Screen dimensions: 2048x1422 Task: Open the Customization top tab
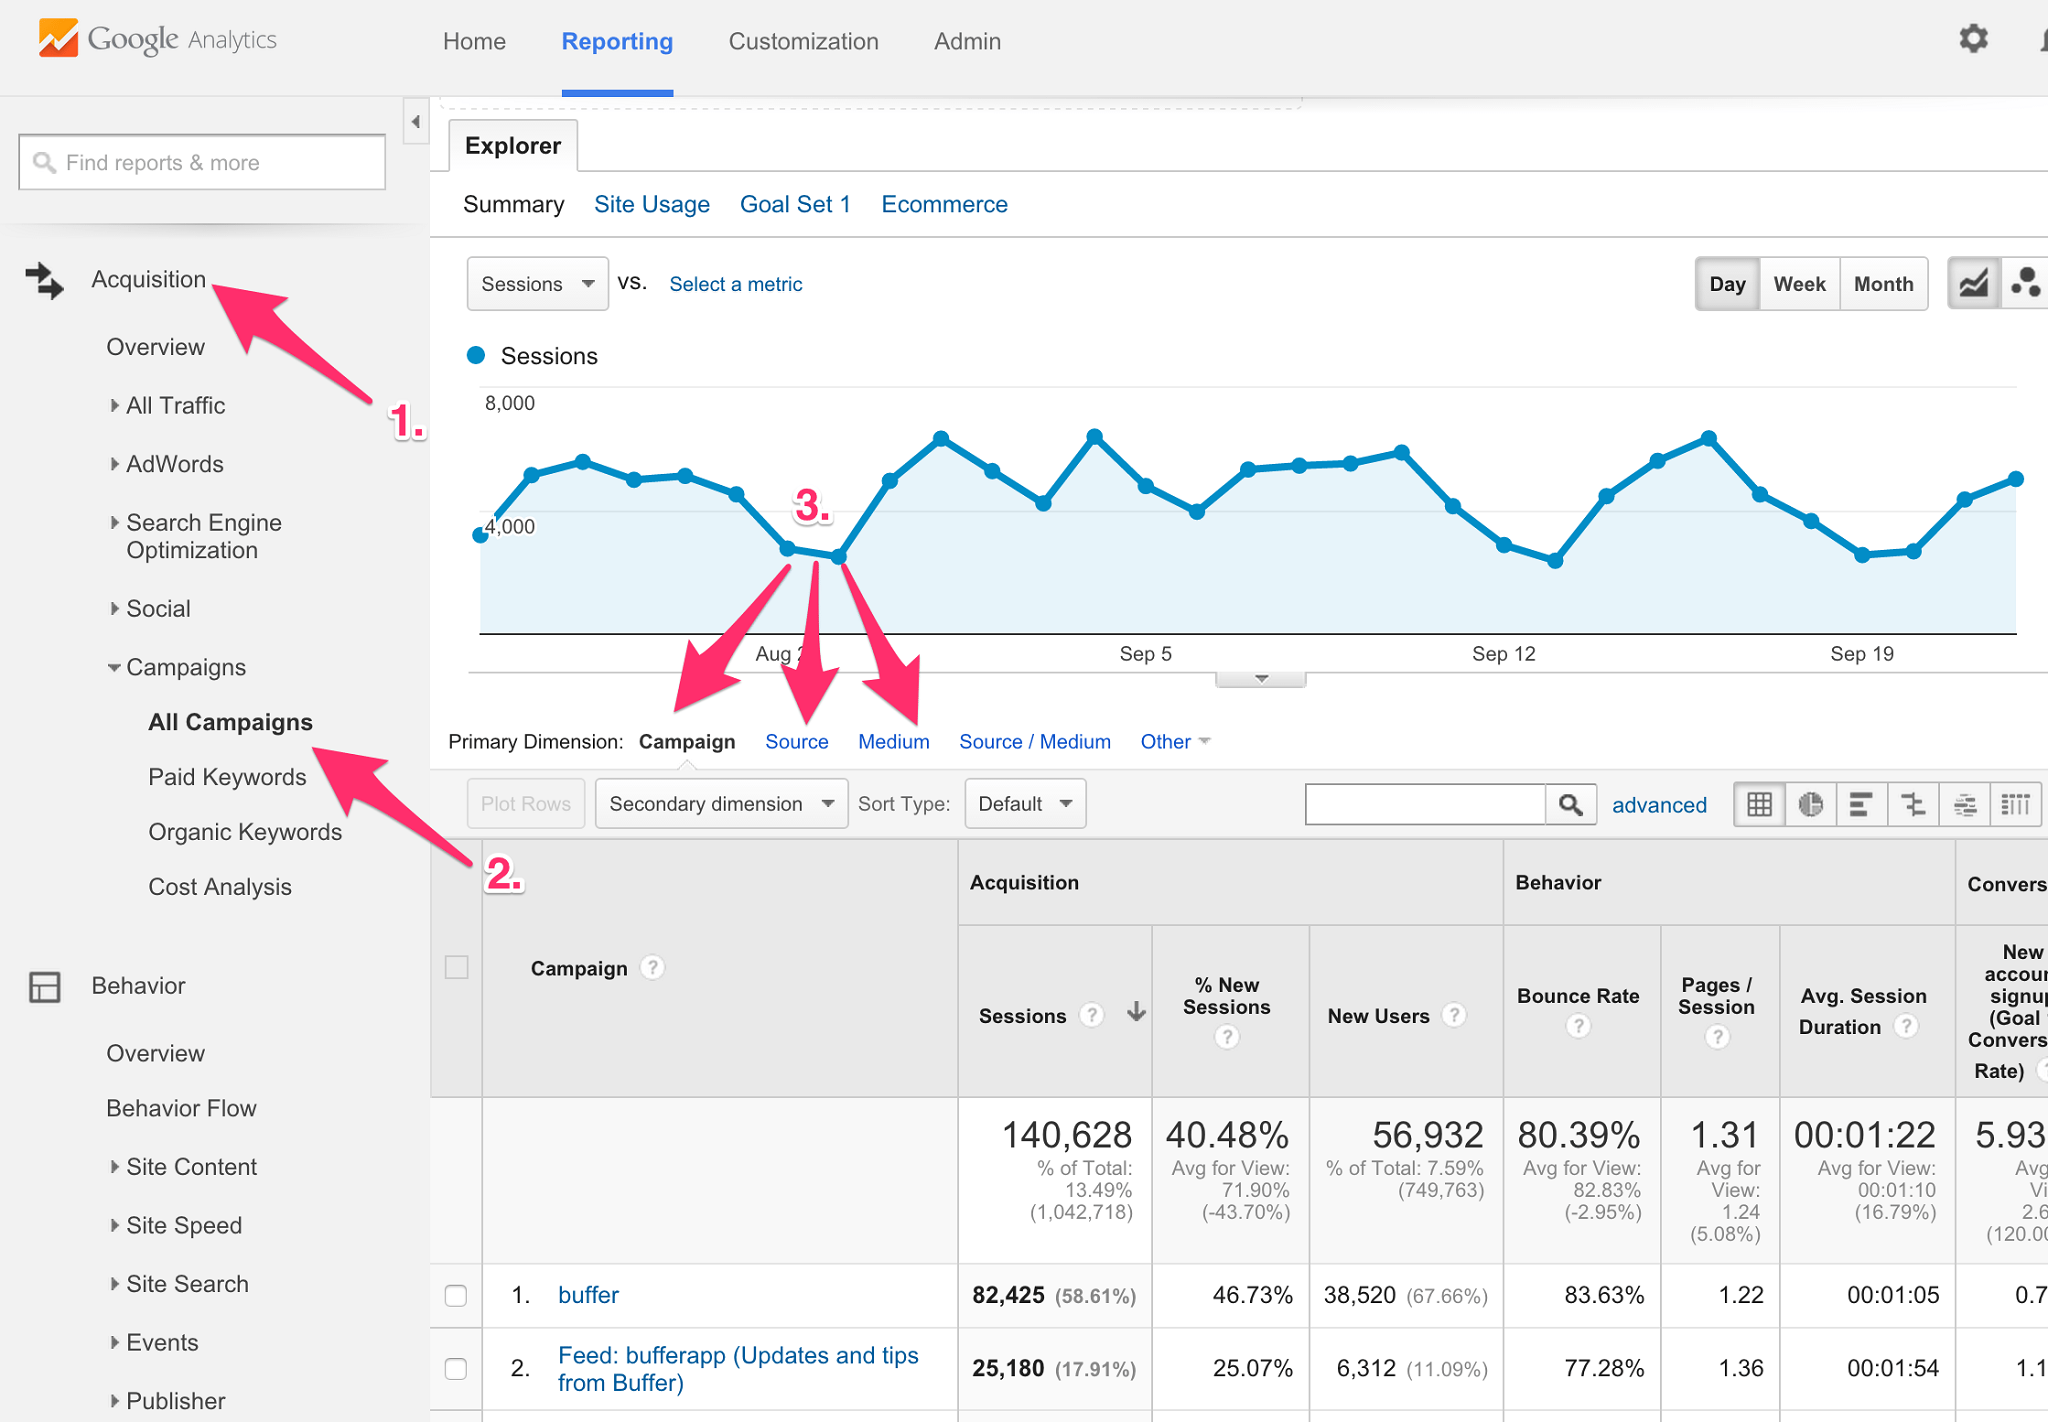click(803, 41)
